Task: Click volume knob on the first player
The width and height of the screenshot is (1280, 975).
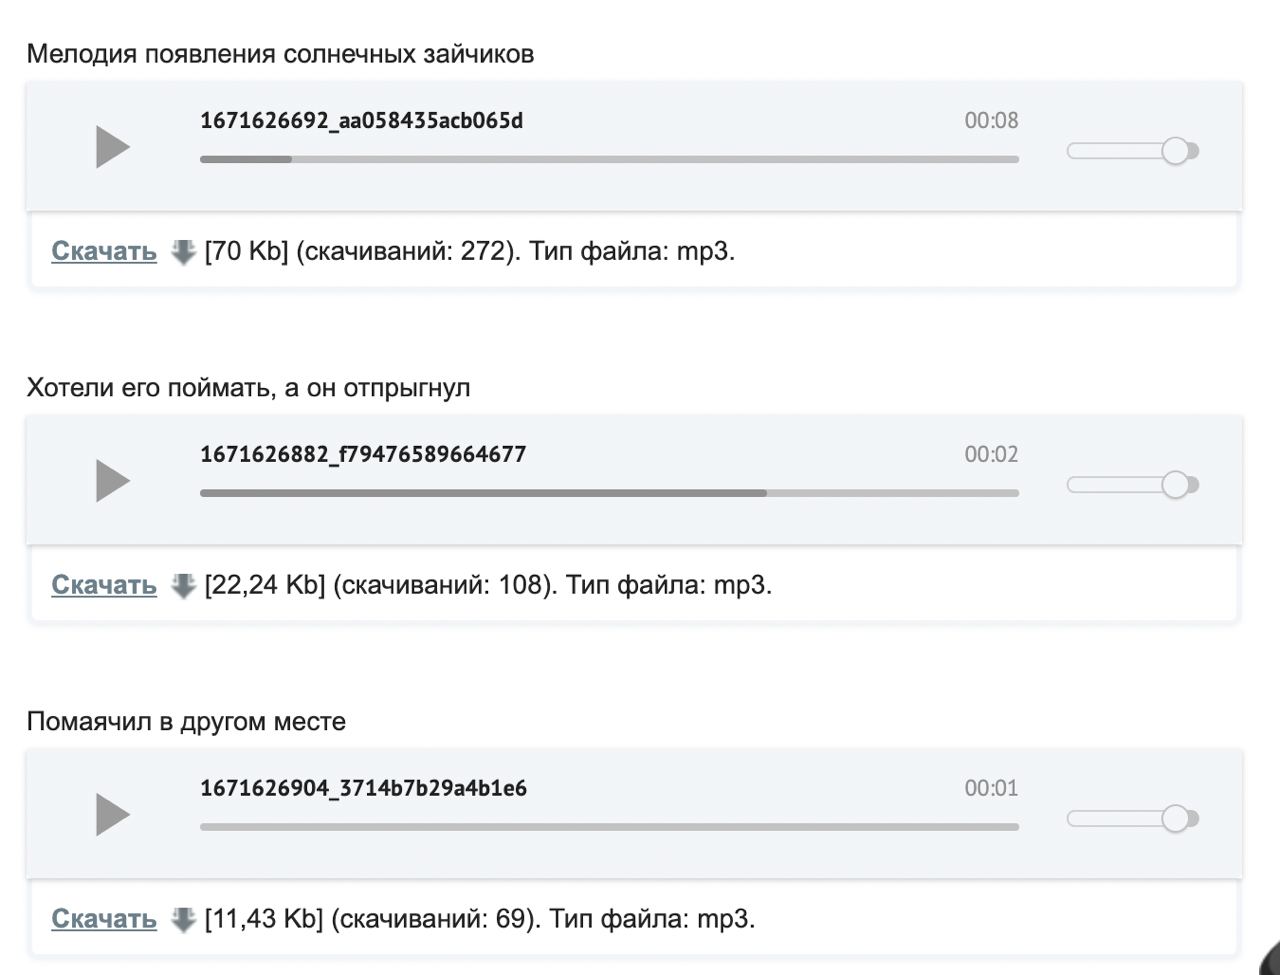Action: tap(1175, 151)
